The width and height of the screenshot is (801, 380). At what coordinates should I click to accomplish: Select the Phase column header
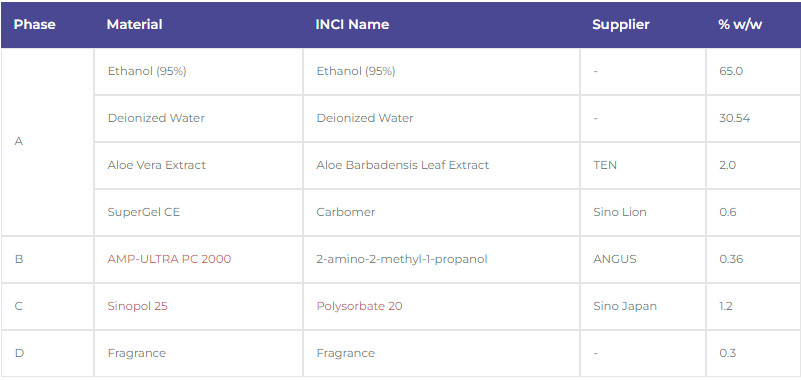point(35,25)
